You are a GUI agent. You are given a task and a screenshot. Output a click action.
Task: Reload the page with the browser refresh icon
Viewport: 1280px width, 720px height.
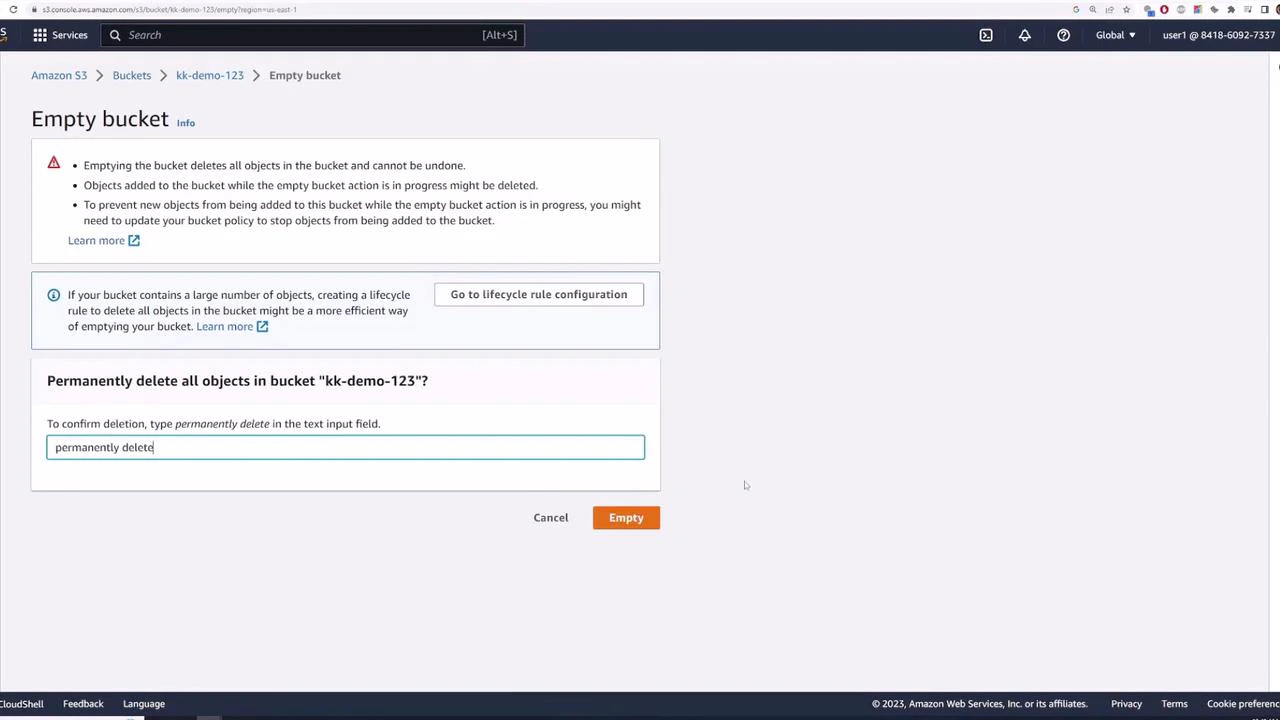point(13,9)
